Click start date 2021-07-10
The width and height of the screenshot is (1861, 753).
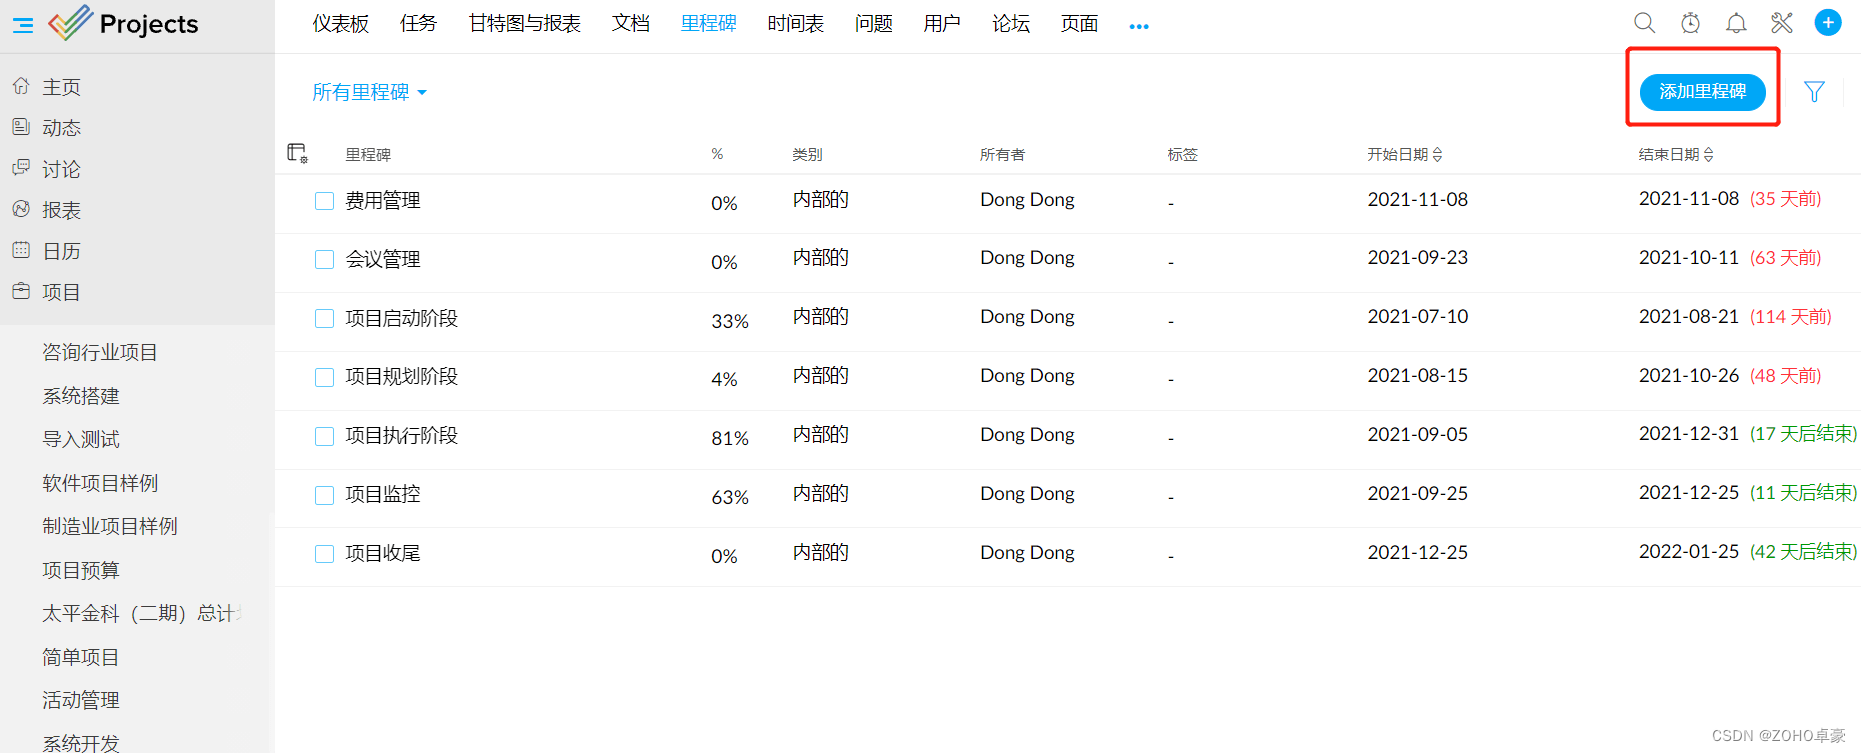1418,317
